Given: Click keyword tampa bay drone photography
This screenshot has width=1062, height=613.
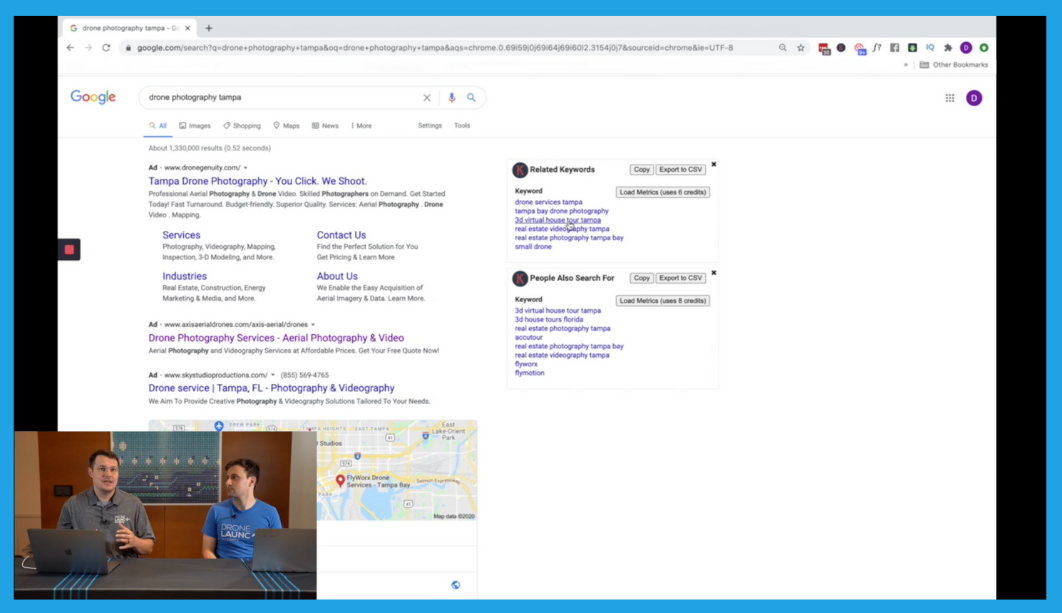Looking at the screenshot, I should click(x=561, y=211).
